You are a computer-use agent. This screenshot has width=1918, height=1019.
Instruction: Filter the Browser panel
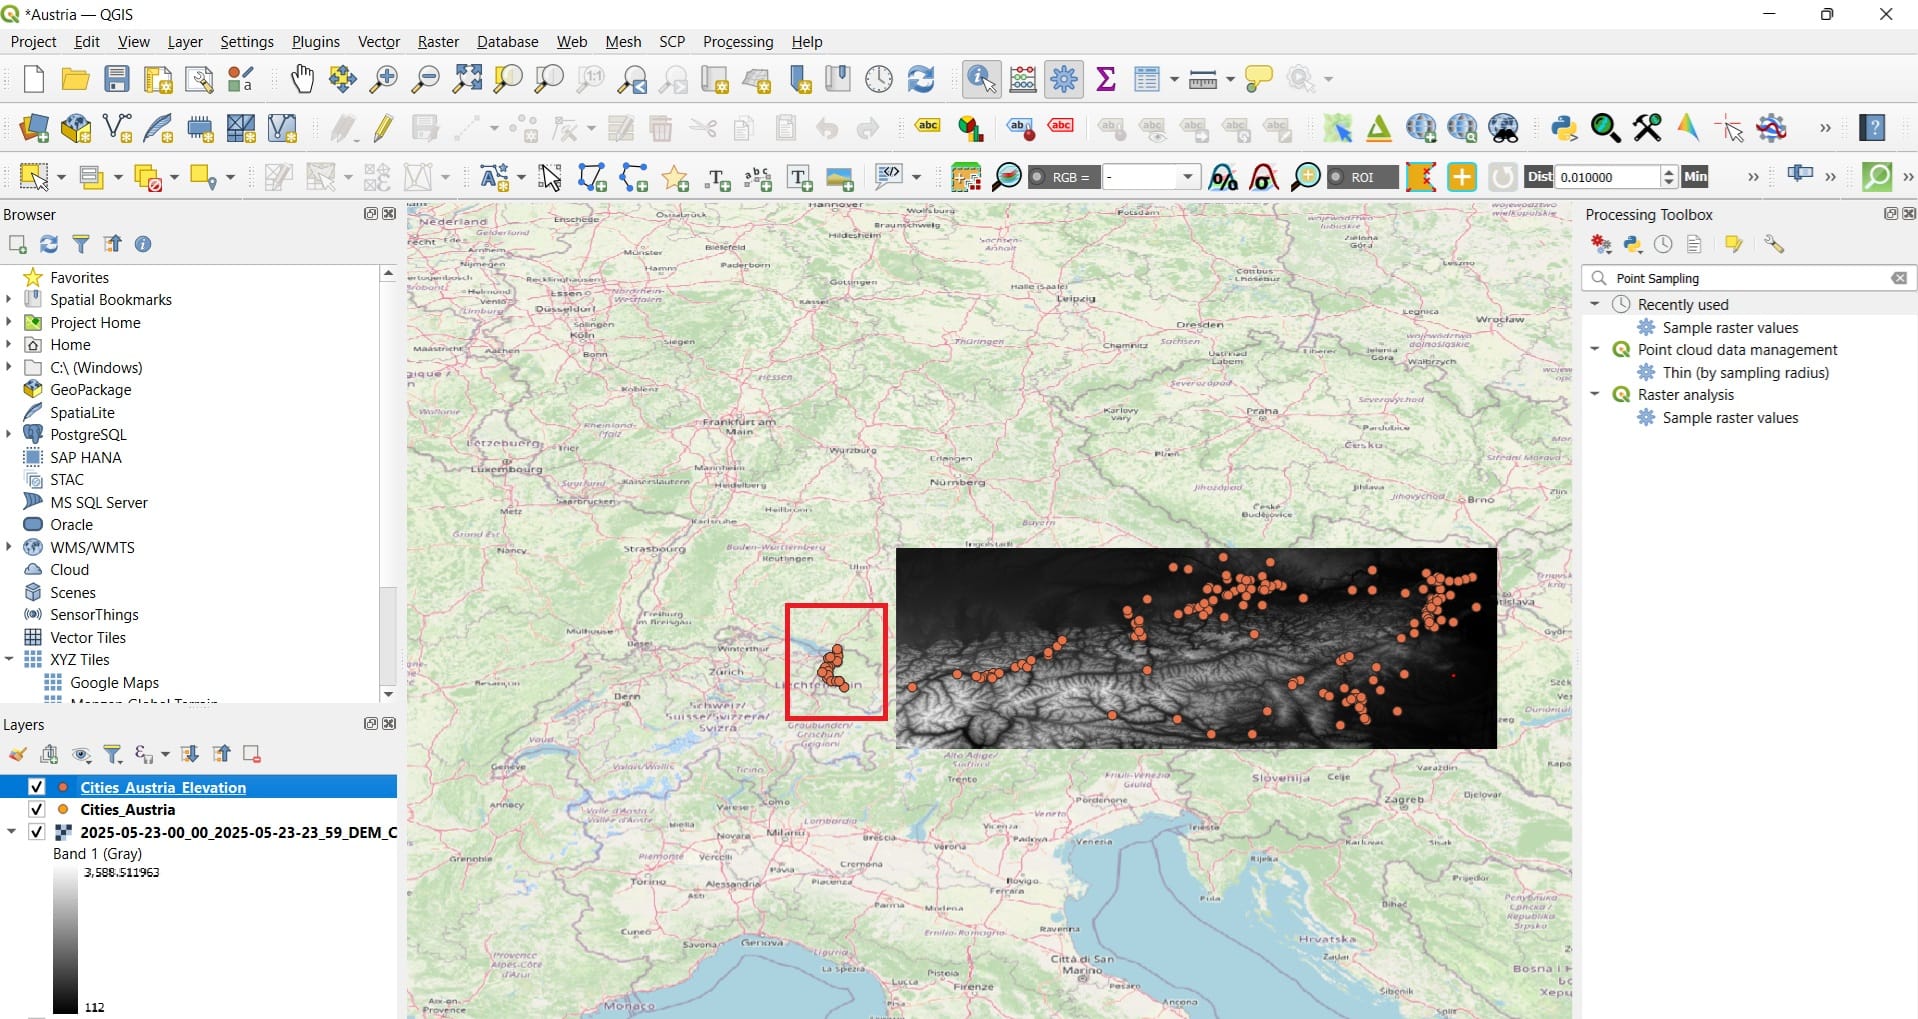coord(81,244)
